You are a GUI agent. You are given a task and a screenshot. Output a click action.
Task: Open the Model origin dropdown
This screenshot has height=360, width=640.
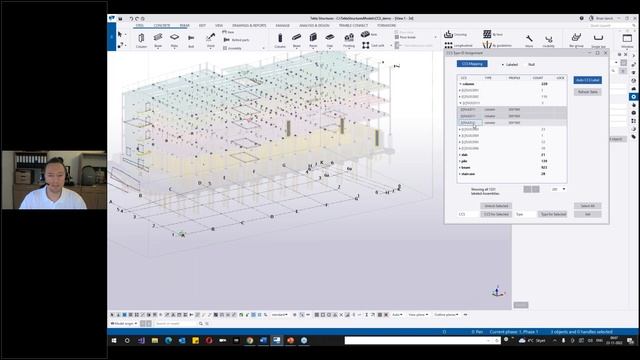point(124,324)
